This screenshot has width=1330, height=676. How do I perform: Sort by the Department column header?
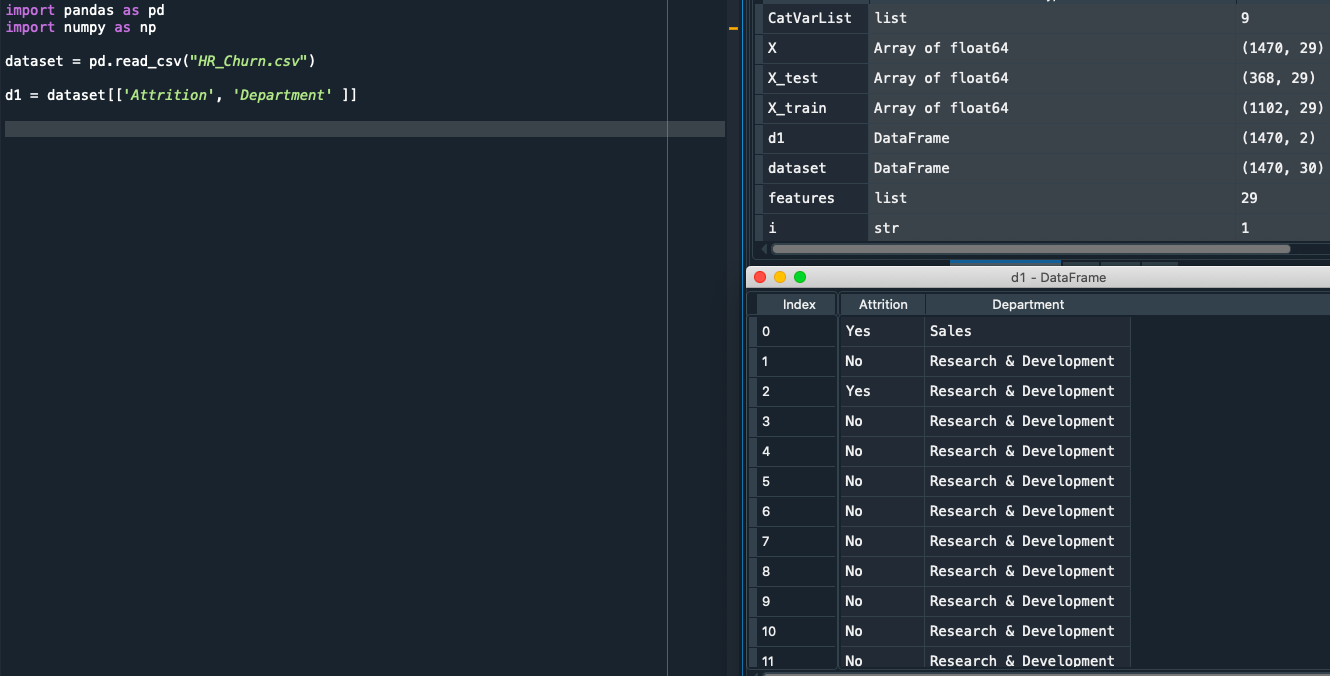[x=1028, y=304]
